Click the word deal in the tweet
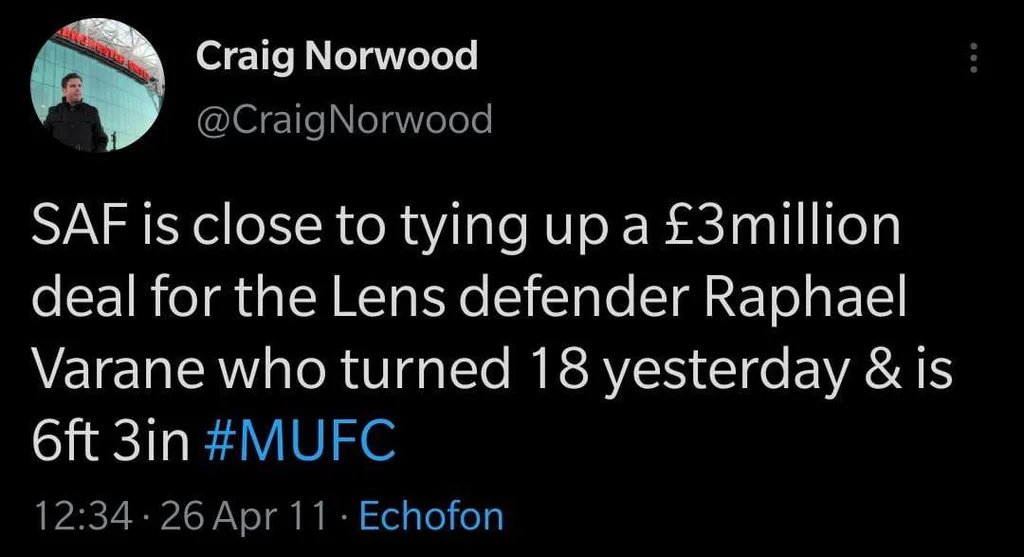Image resolution: width=1024 pixels, height=557 pixels. (83, 301)
